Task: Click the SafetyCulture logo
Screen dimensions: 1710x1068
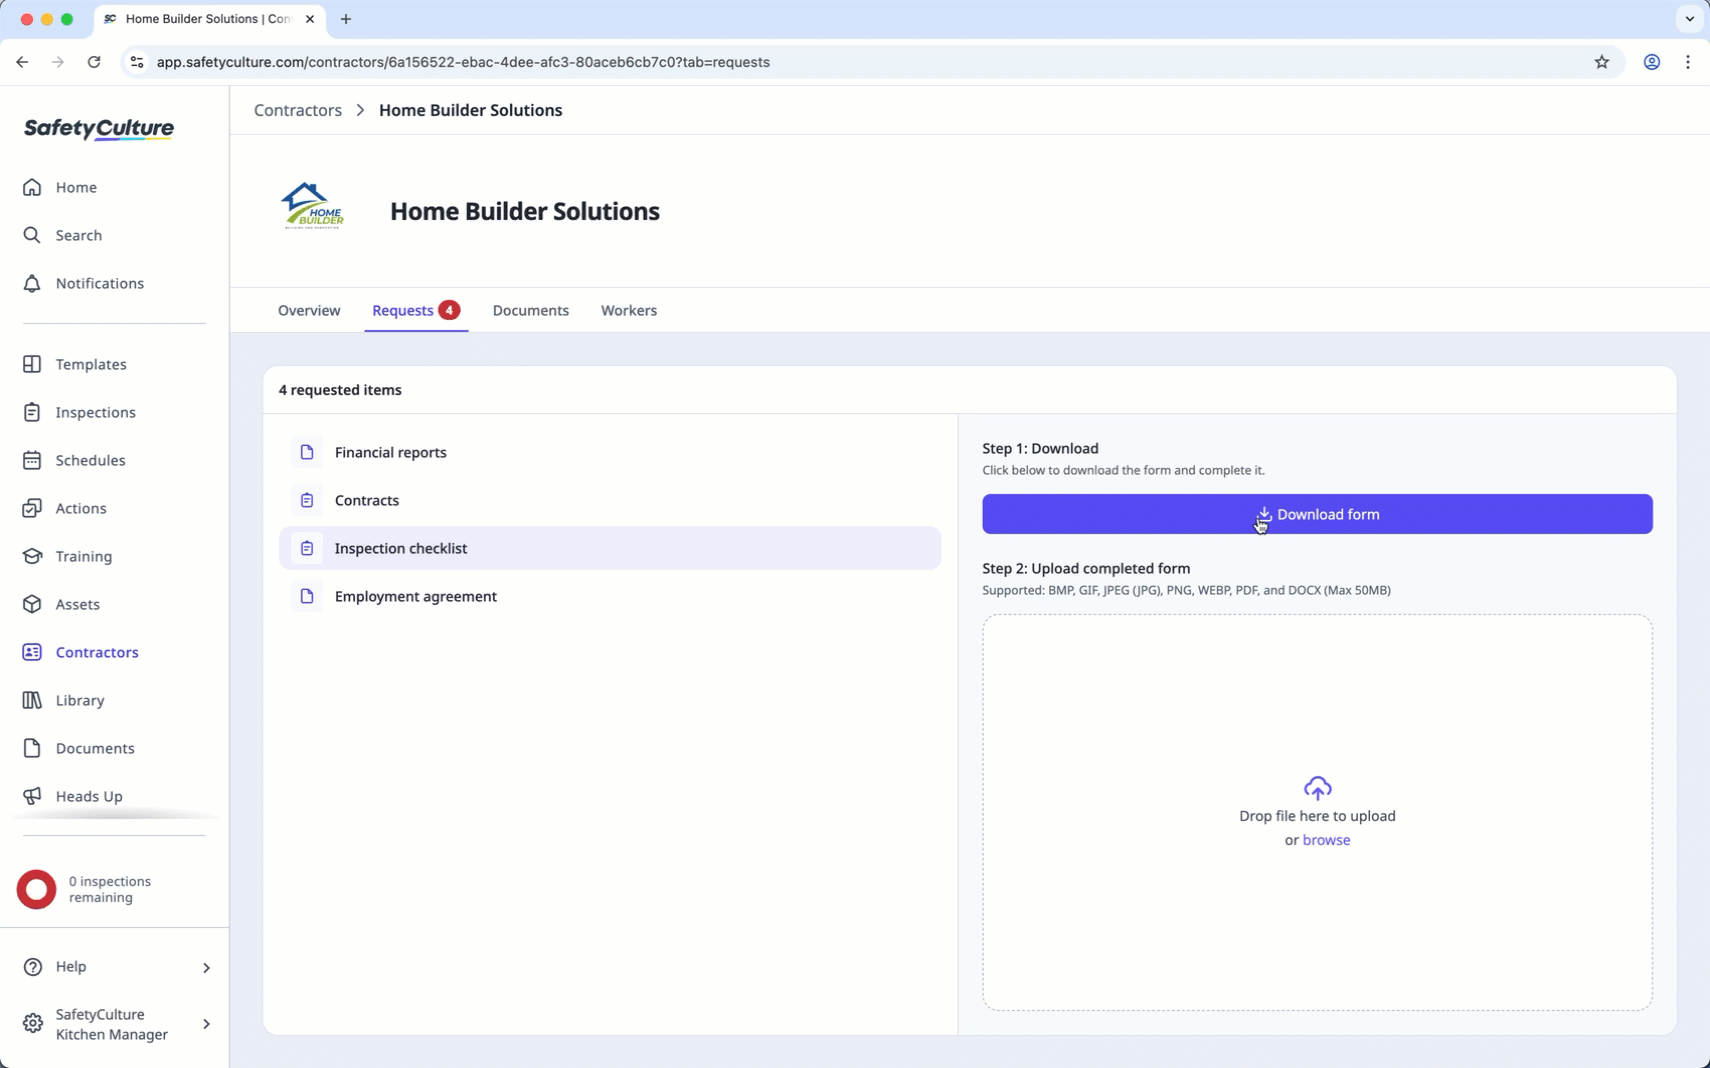Action: coord(99,129)
